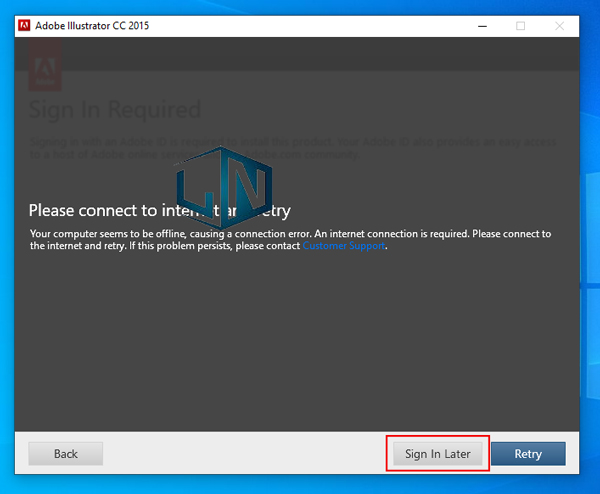Click the 'Your computer seems to be offline' message
Image resolution: width=600 pixels, height=494 pixels.
pos(290,240)
